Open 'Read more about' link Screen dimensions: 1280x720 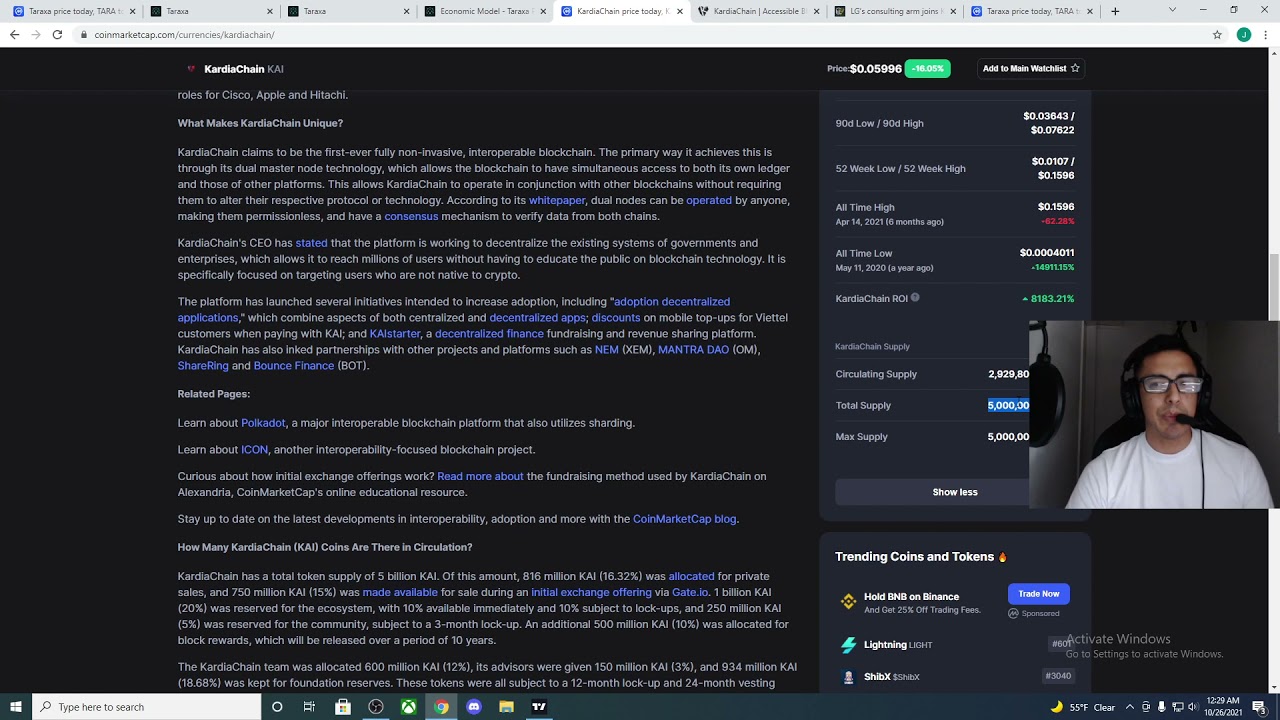[x=480, y=477]
